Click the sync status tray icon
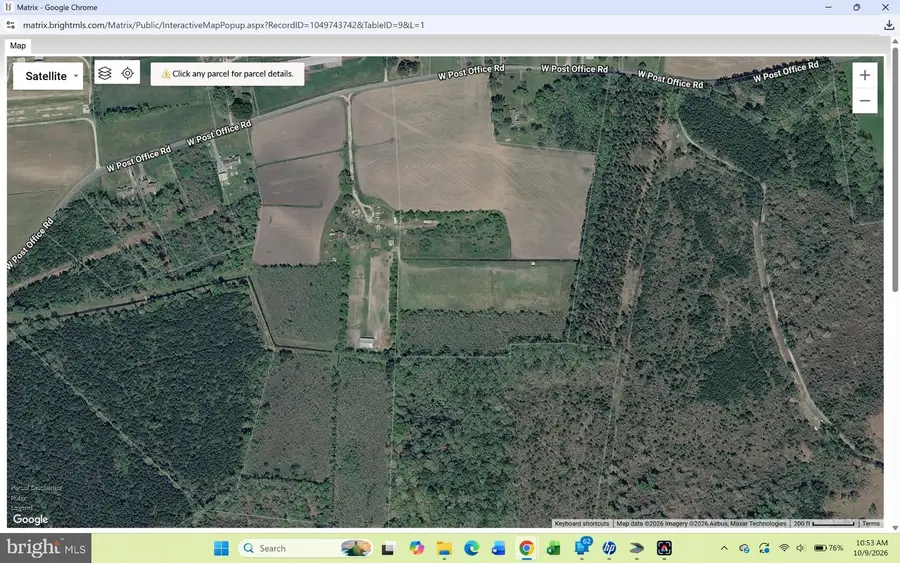Image resolution: width=900 pixels, height=563 pixels. (x=764, y=548)
